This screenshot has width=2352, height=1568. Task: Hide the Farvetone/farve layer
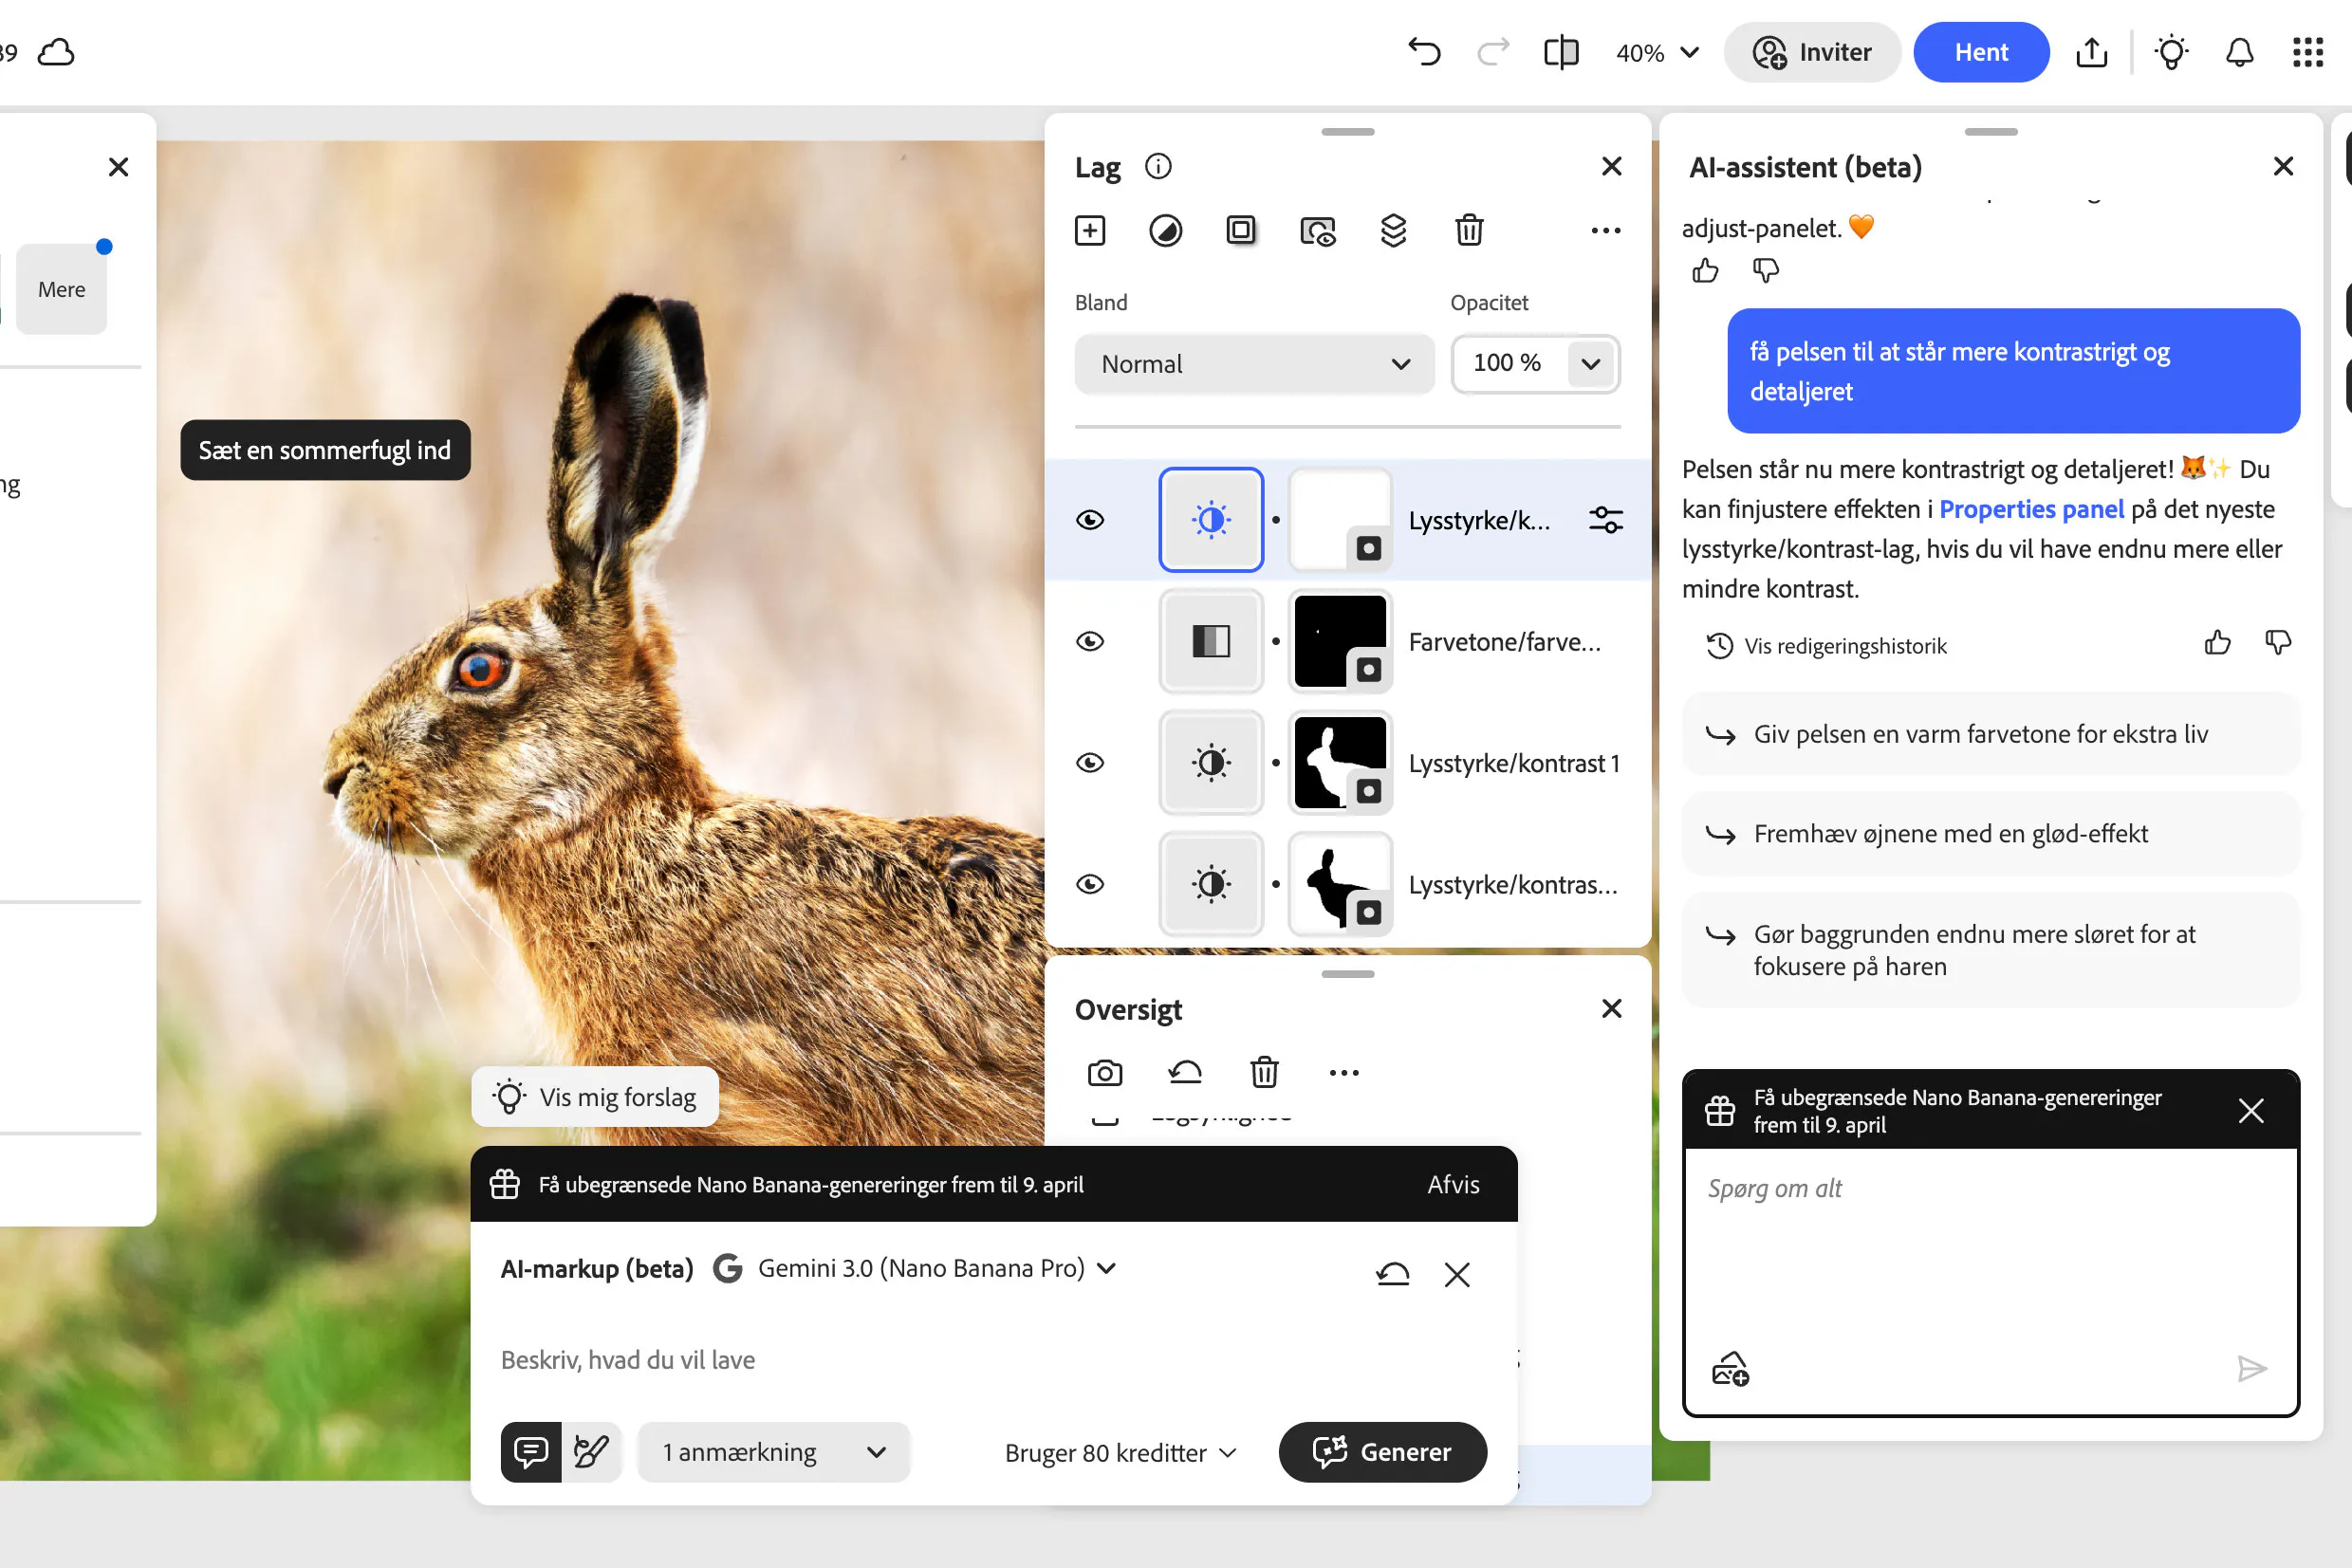coord(1090,641)
